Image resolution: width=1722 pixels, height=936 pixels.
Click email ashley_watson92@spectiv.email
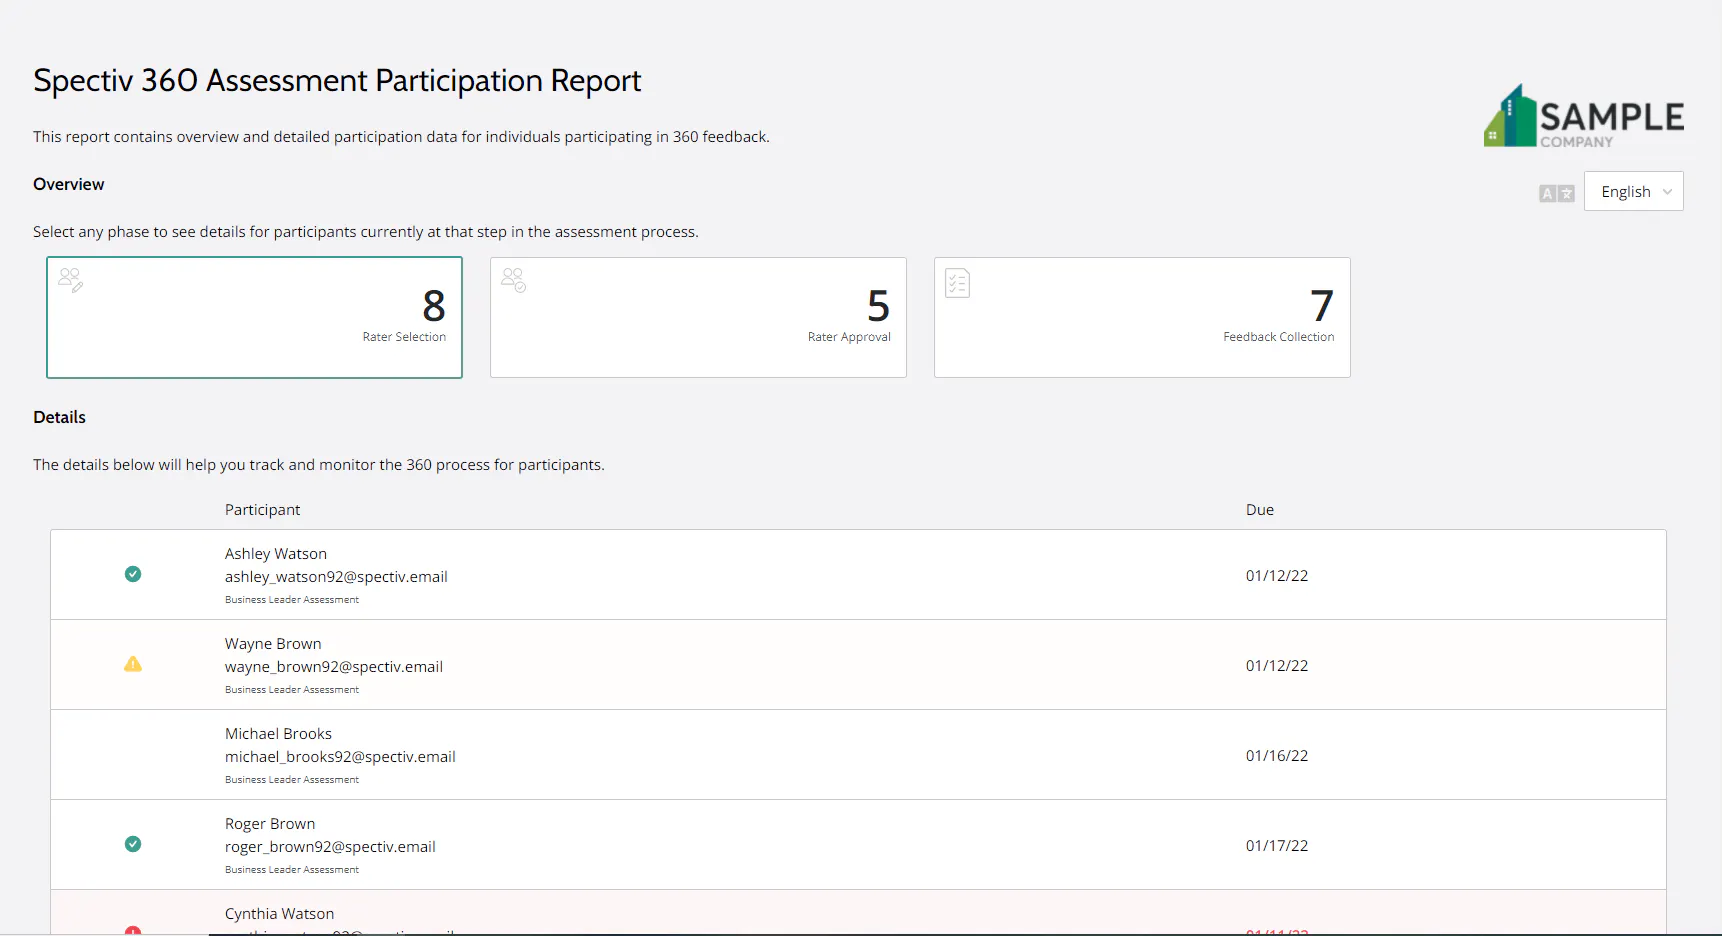pyautogui.click(x=336, y=577)
